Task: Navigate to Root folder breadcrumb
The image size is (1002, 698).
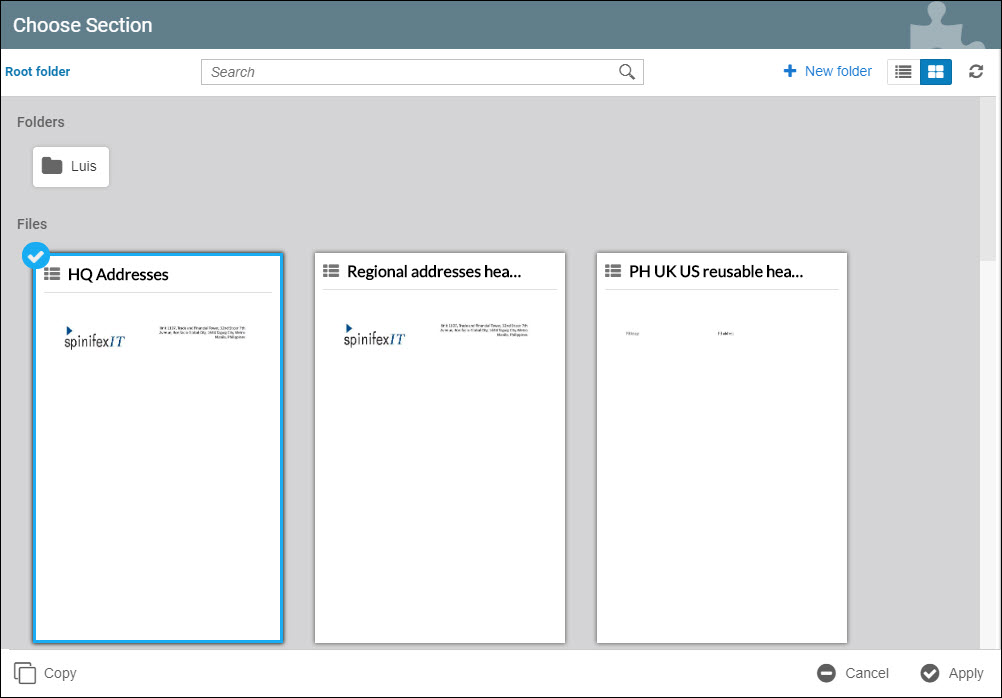Action: click(38, 72)
